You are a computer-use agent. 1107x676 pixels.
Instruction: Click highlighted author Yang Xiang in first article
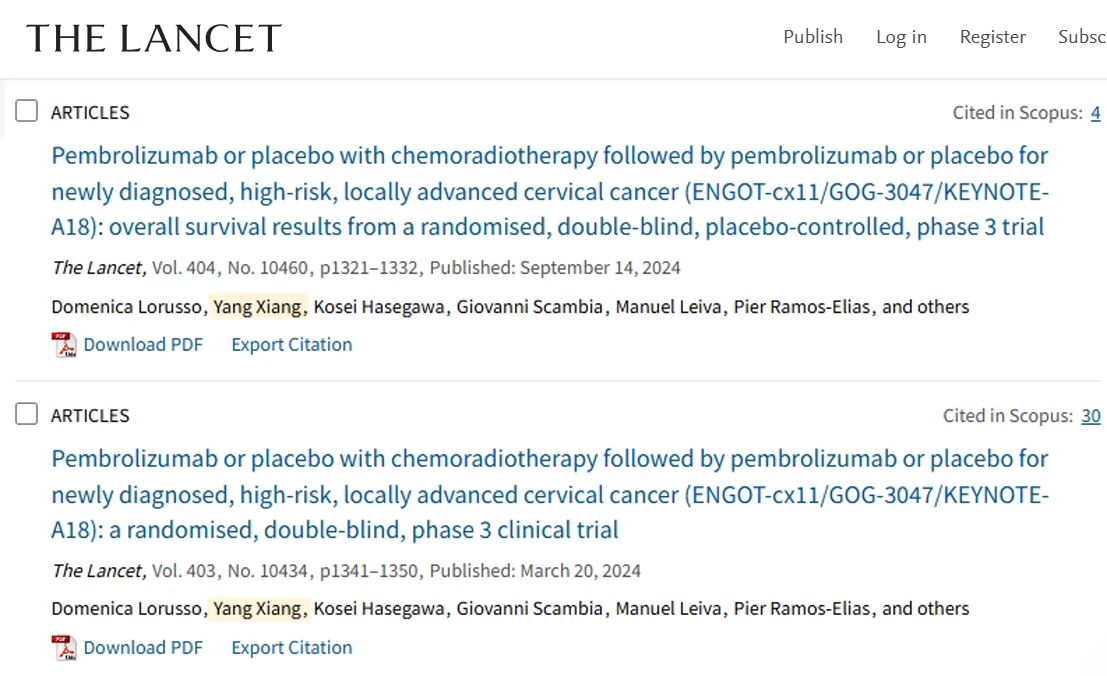tap(257, 307)
